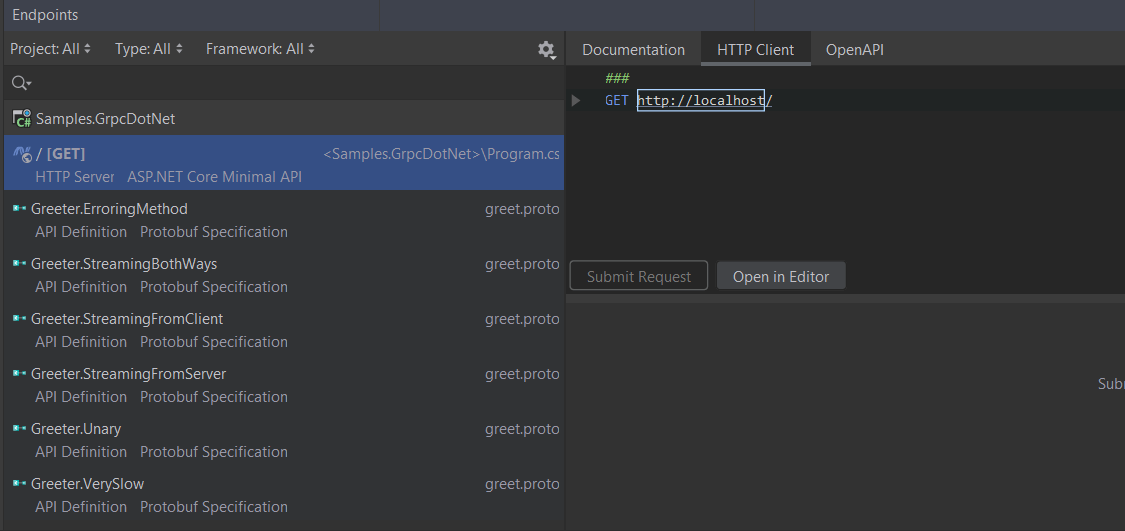This screenshot has height=531, width=1125.
Task: Select the / [GET] endpoint row
Action: [284, 163]
